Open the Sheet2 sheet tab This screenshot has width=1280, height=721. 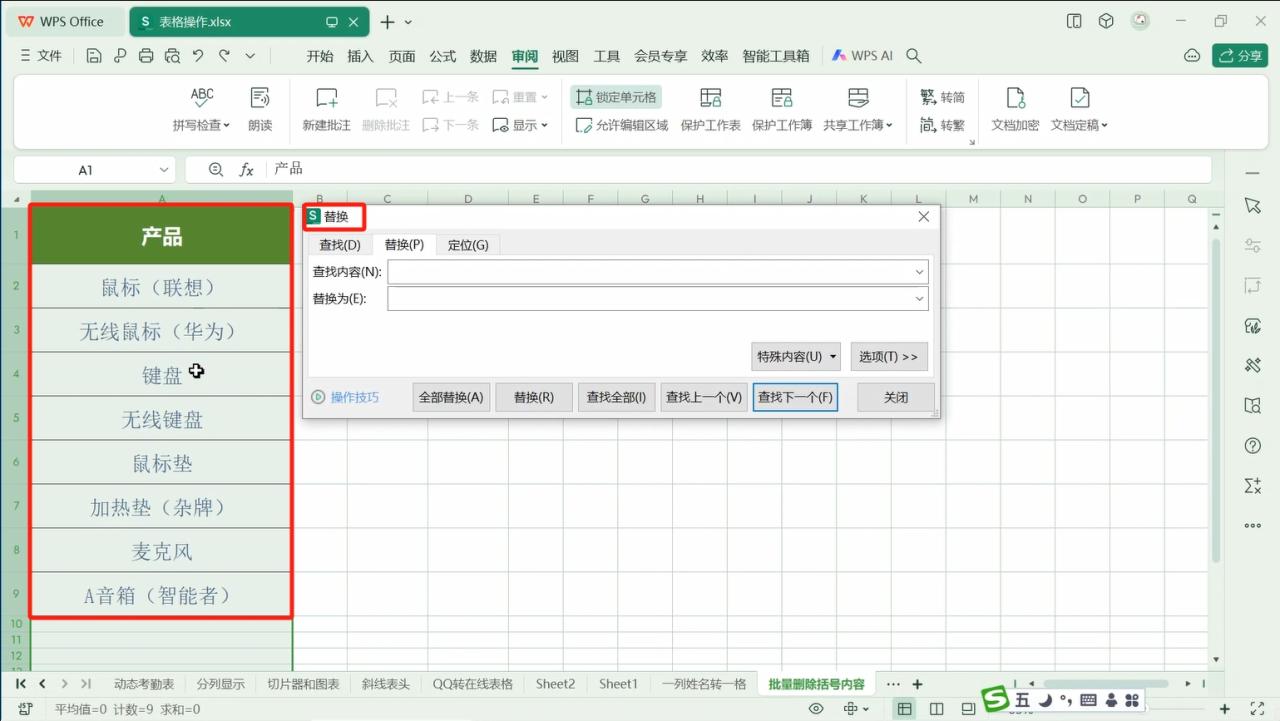click(555, 684)
